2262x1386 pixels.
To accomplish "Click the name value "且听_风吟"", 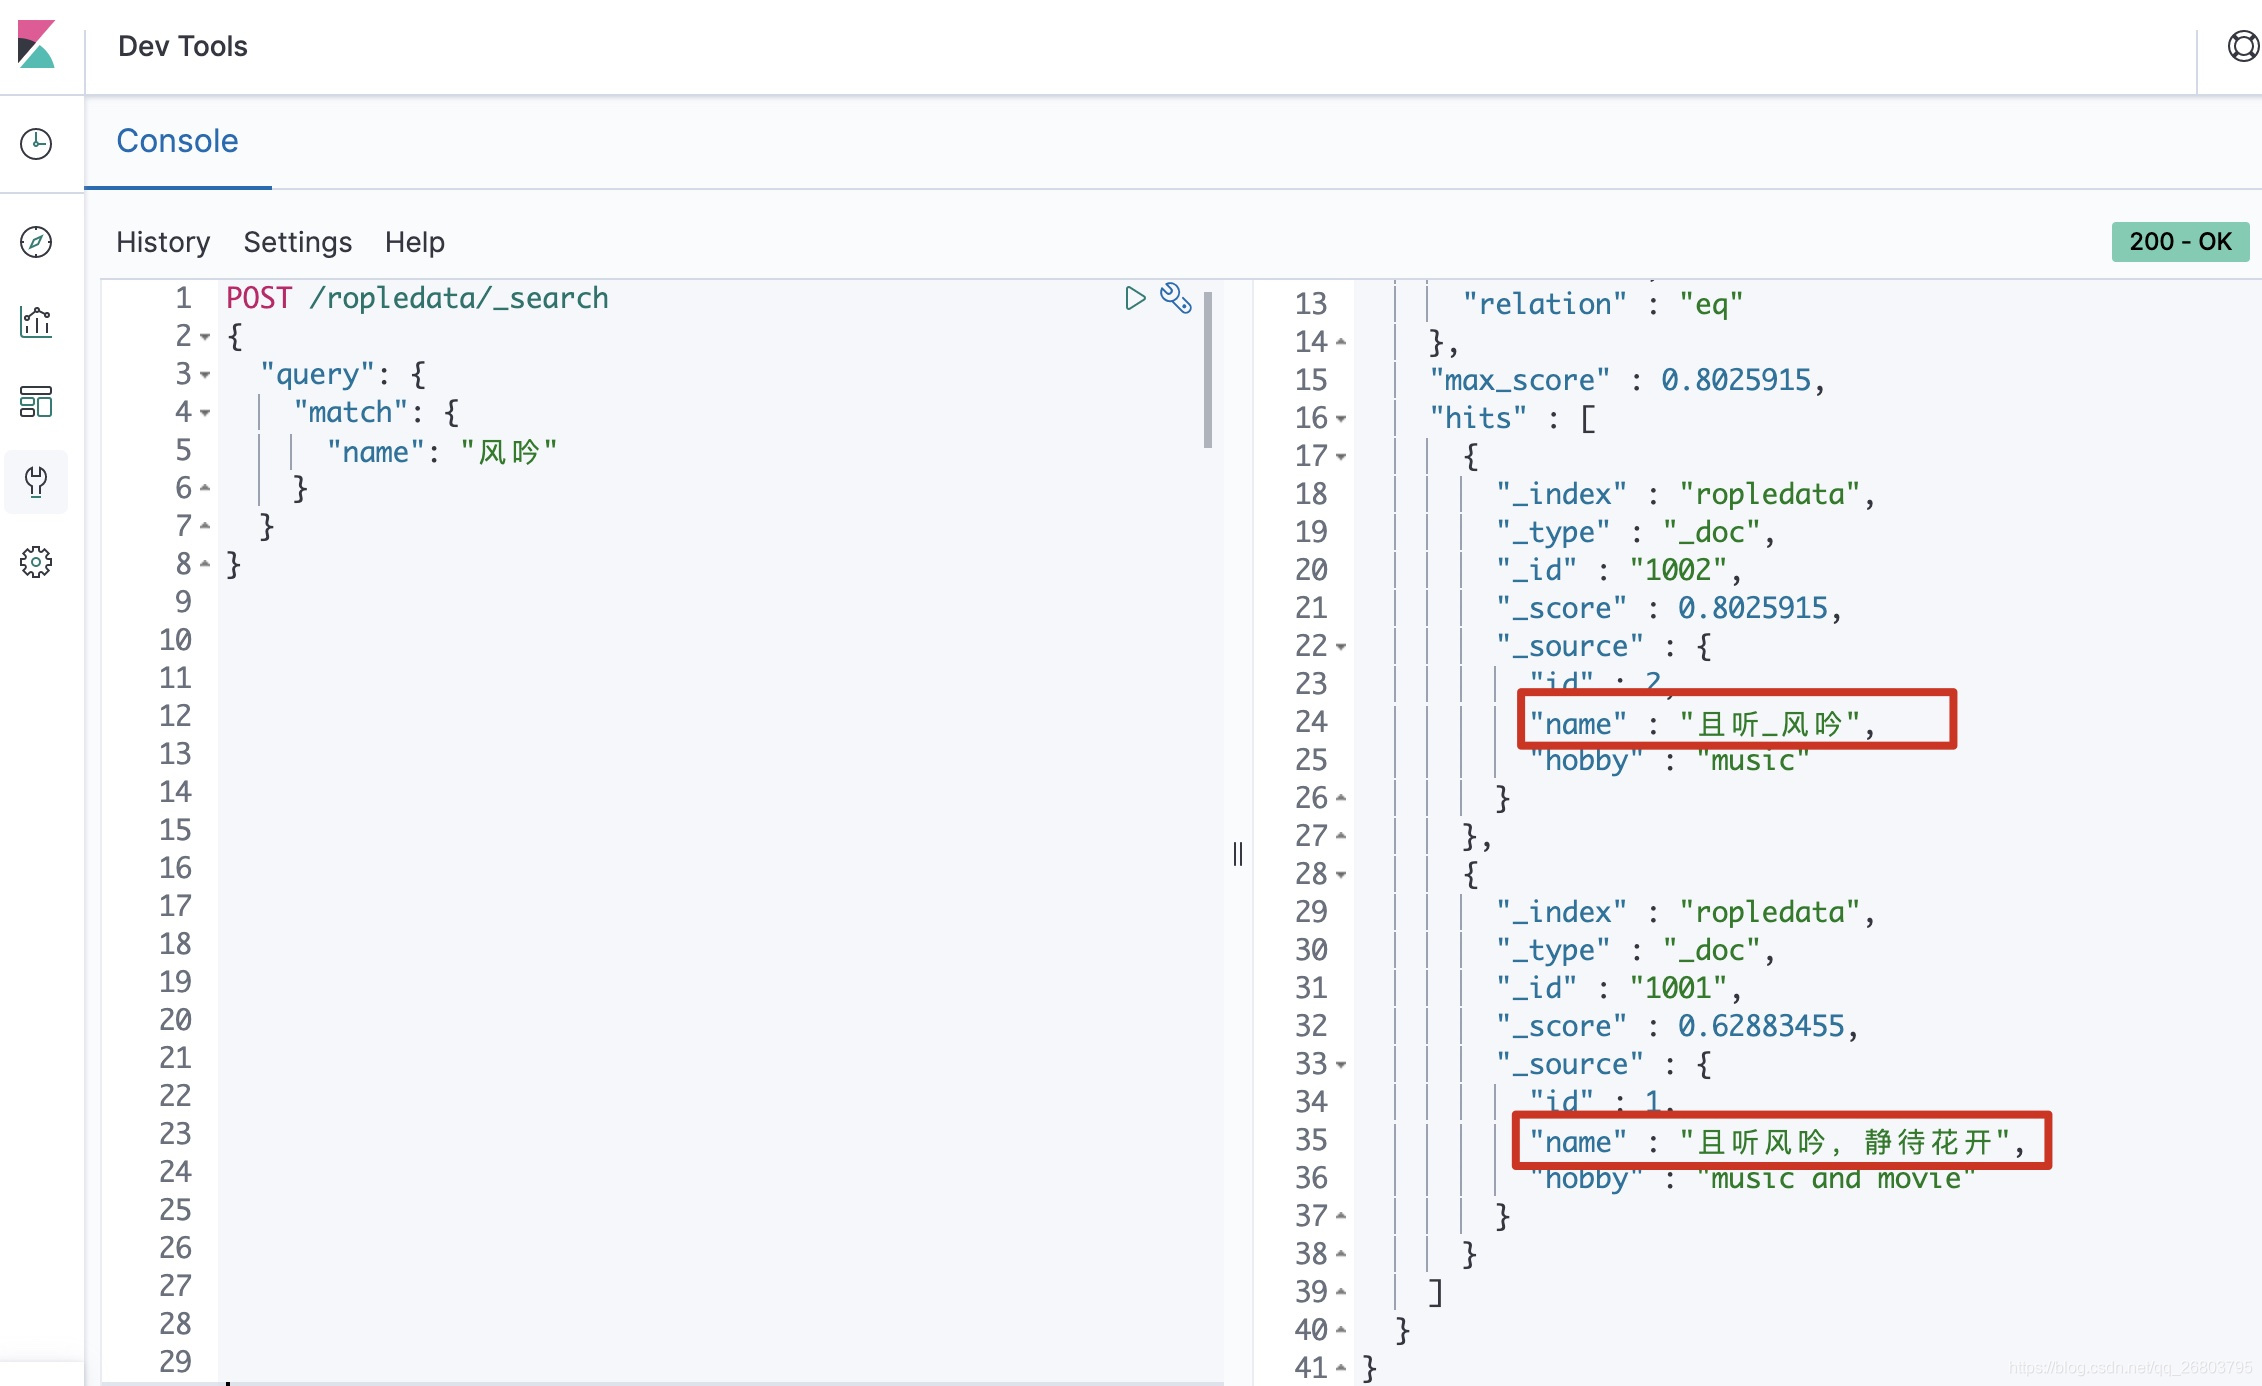I will click(x=1770, y=723).
